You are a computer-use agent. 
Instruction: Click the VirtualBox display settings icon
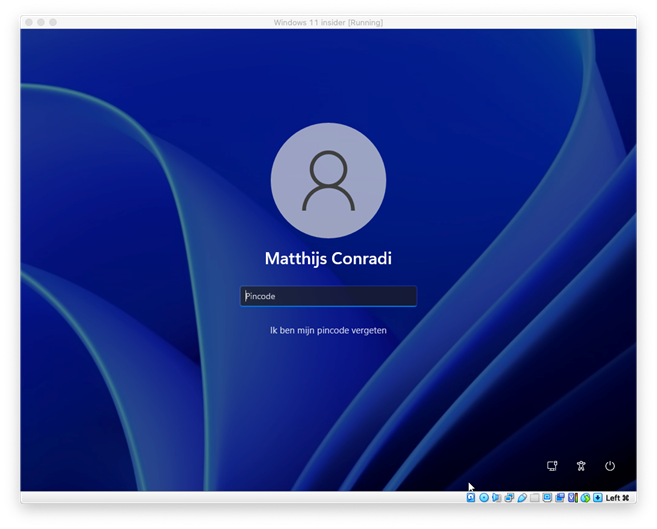[x=547, y=498]
